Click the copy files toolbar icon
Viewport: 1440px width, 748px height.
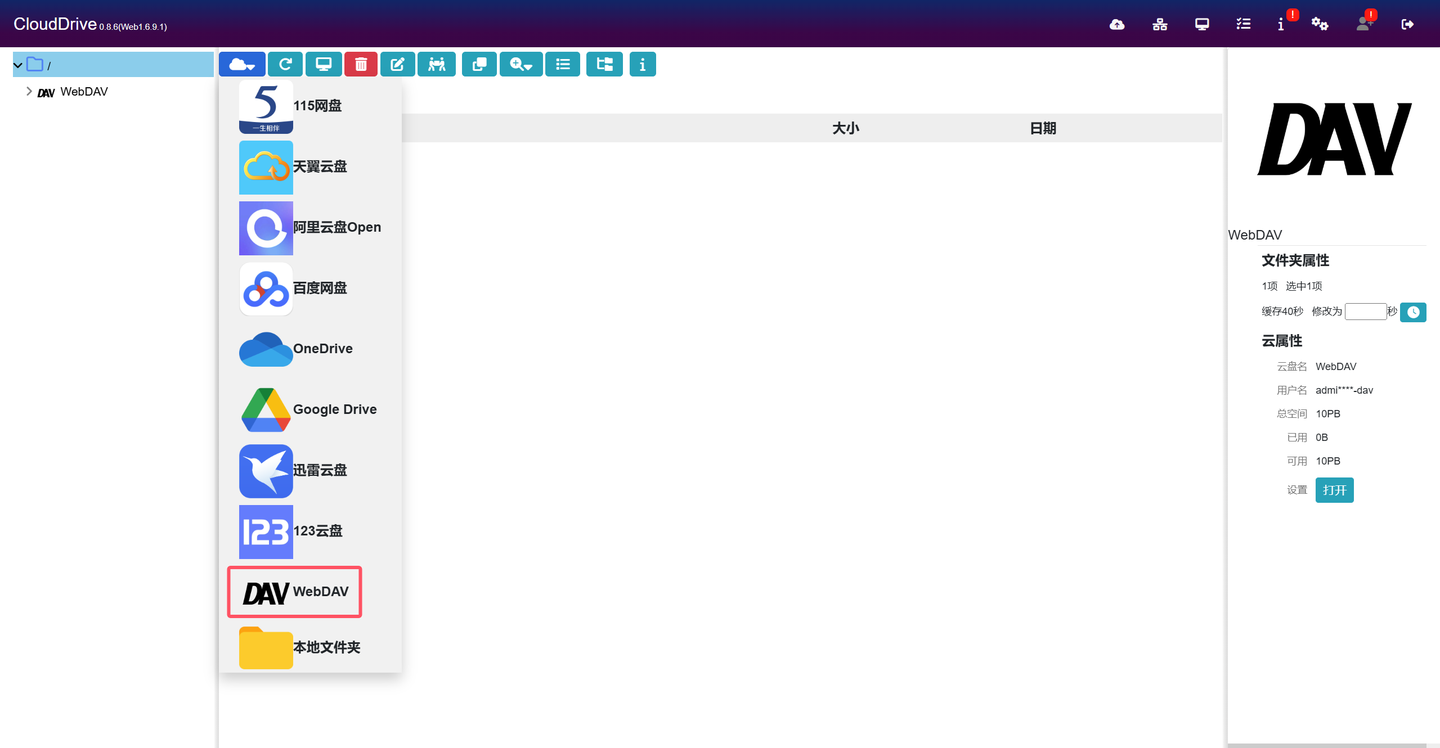click(x=478, y=63)
